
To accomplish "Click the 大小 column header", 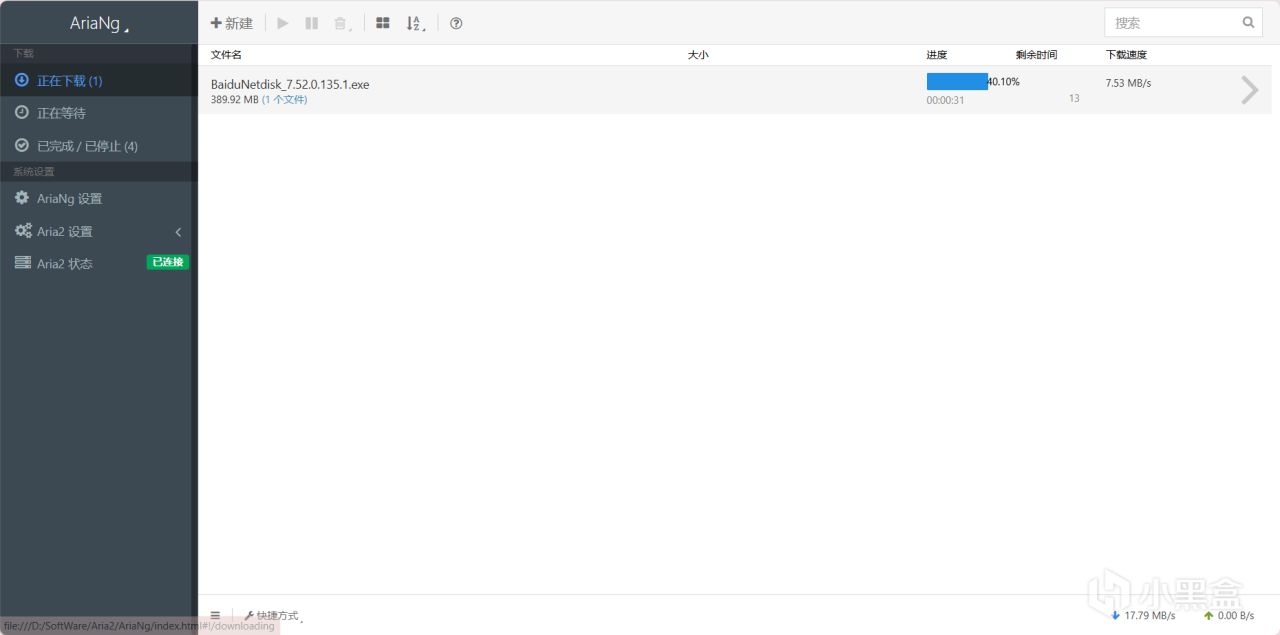I will [x=698, y=55].
